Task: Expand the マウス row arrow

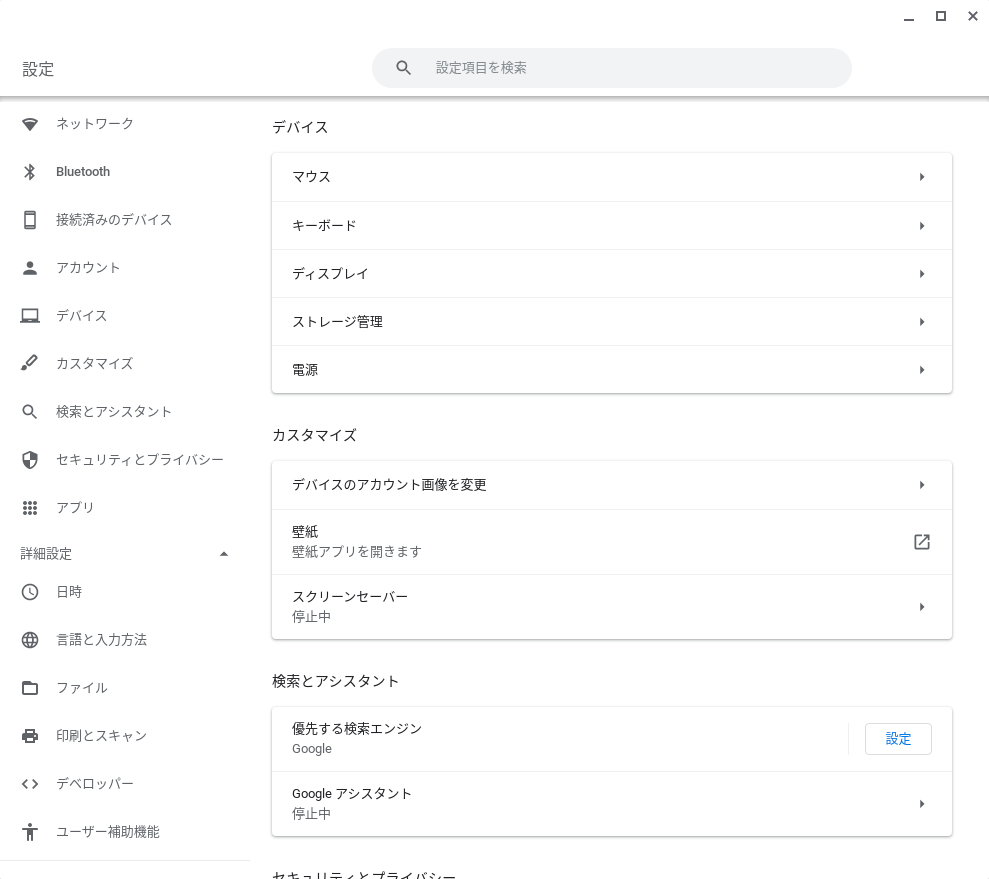Action: pos(922,177)
